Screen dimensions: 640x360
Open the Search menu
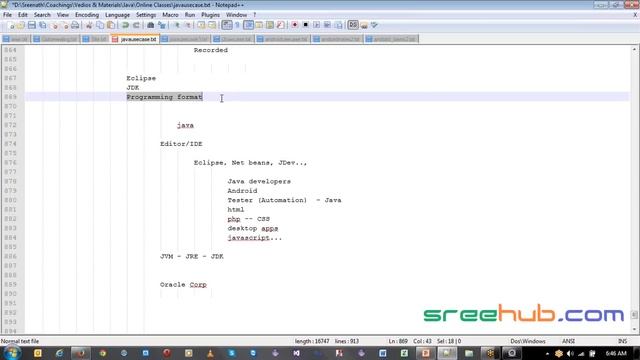[42, 15]
